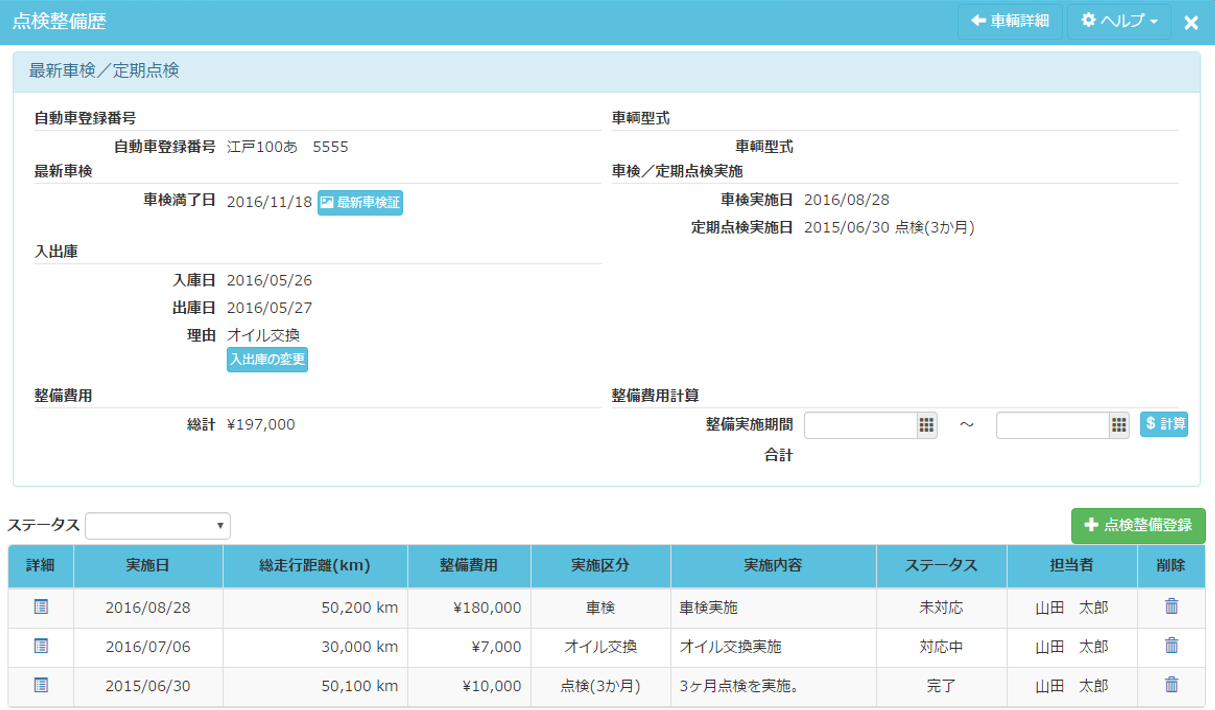Focus the 整備実施期間 start date field
Viewport: 1215px width, 710px height.
click(x=861, y=425)
